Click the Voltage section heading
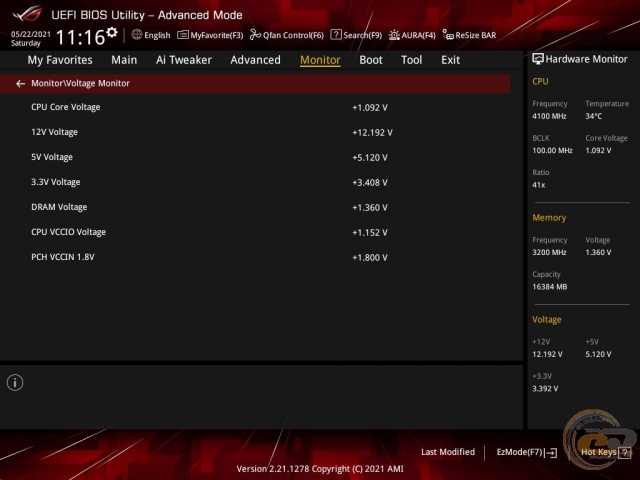640x480 pixels. click(x=547, y=320)
